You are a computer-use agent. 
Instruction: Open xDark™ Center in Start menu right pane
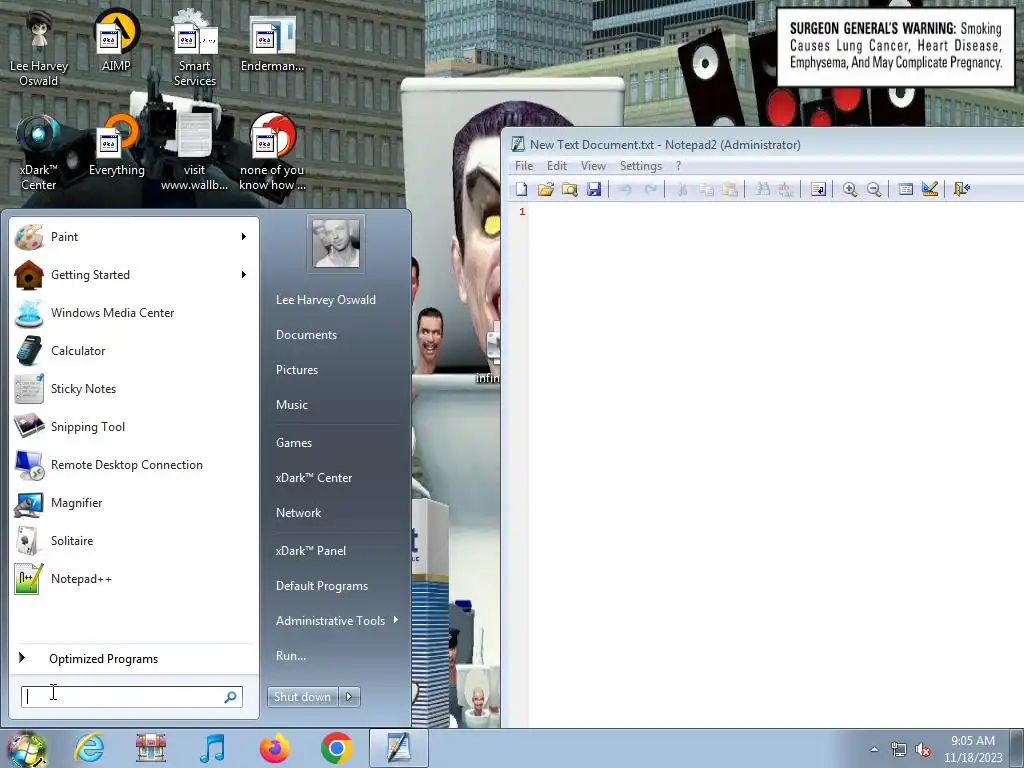pos(314,478)
